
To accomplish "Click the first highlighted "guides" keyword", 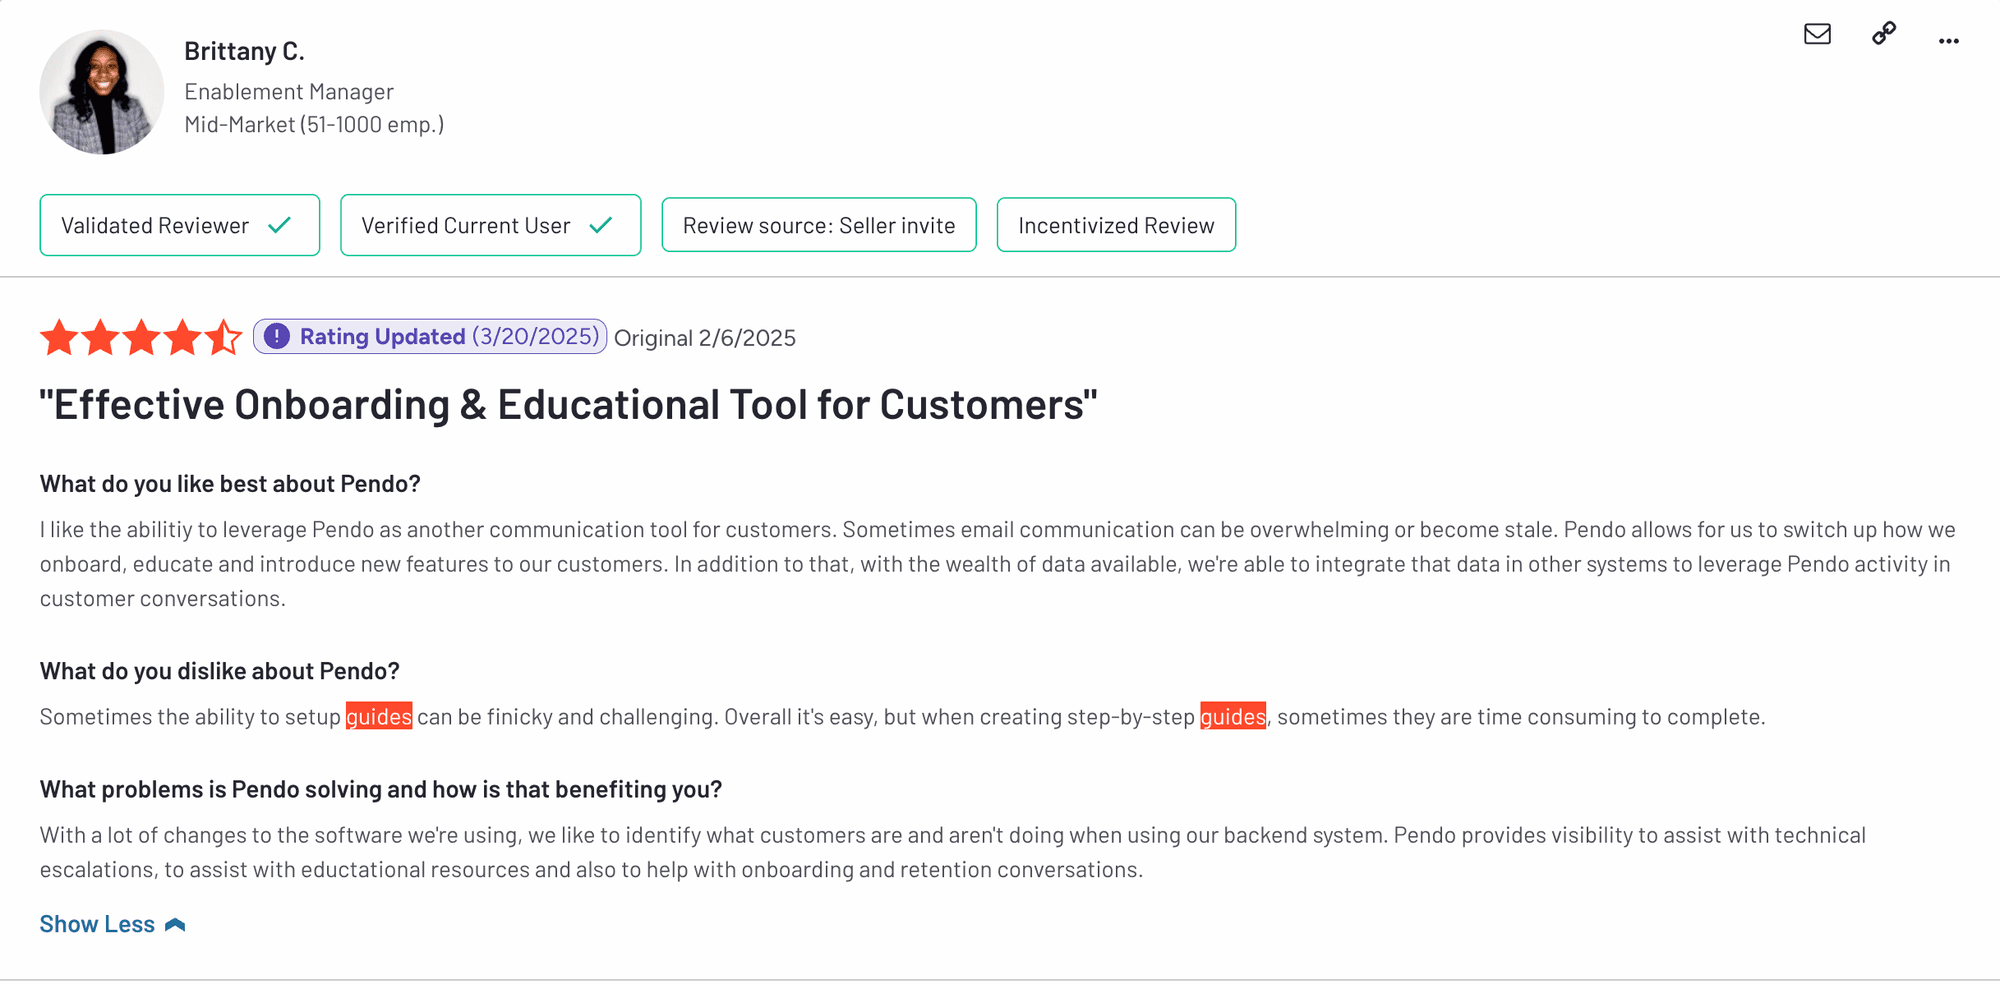I will point(379,717).
